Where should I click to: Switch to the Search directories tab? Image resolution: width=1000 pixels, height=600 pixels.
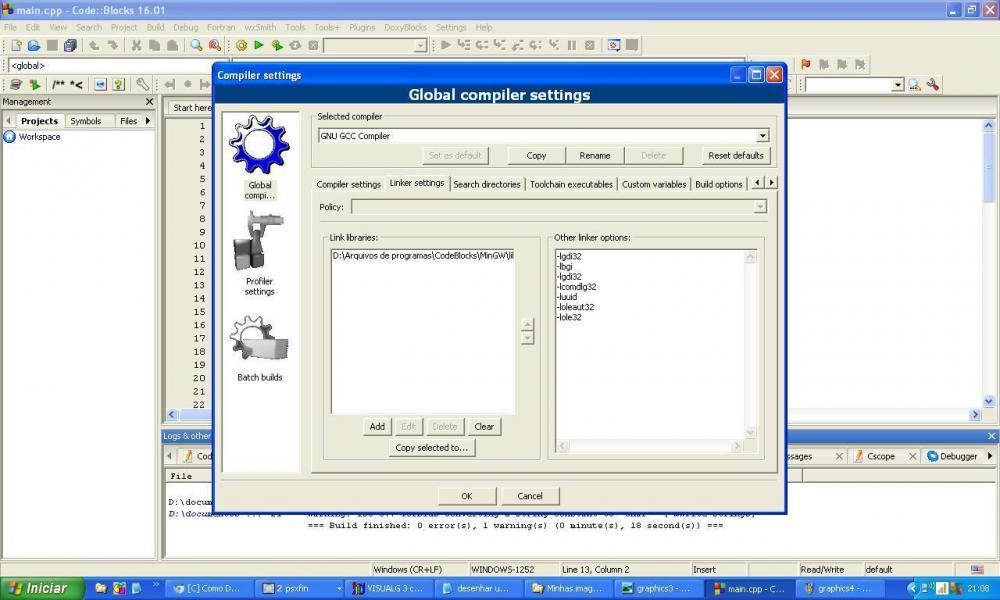click(487, 184)
